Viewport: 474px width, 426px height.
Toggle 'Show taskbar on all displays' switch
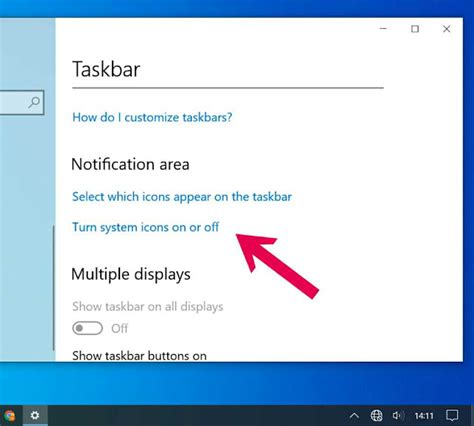[87, 328]
